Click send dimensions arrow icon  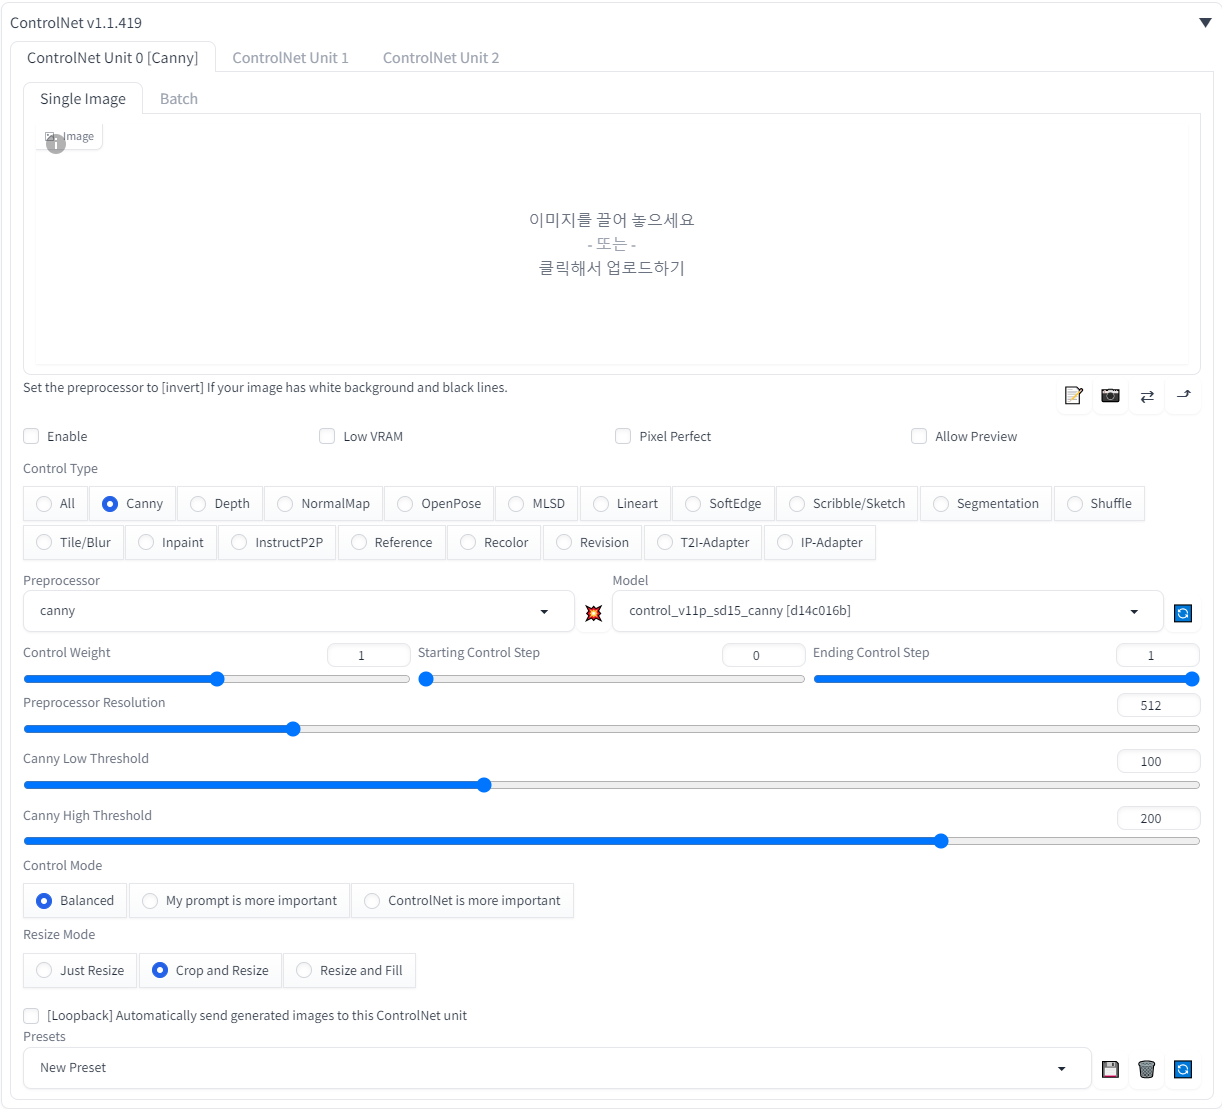pyautogui.click(x=1184, y=396)
